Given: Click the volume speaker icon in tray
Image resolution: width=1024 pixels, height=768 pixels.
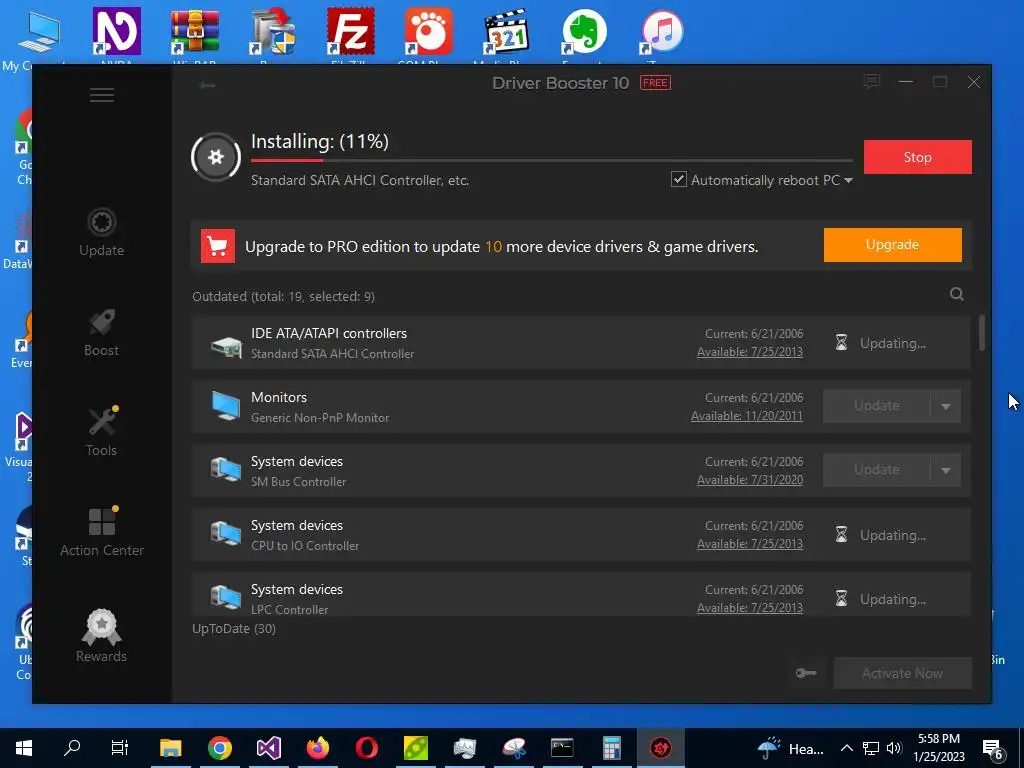Looking at the screenshot, I should pyautogui.click(x=894, y=748).
